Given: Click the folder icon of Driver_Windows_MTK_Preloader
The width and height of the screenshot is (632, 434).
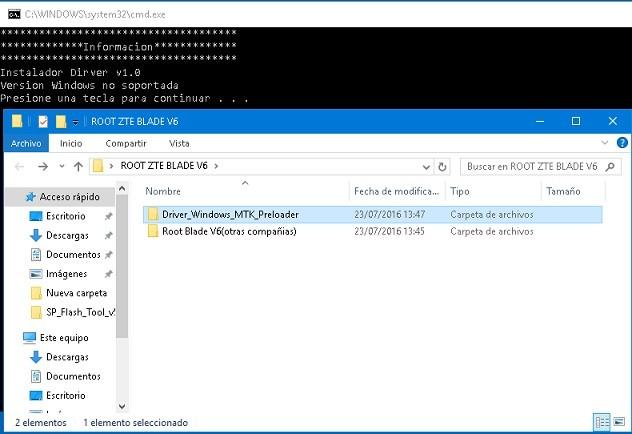Looking at the screenshot, I should click(153, 214).
